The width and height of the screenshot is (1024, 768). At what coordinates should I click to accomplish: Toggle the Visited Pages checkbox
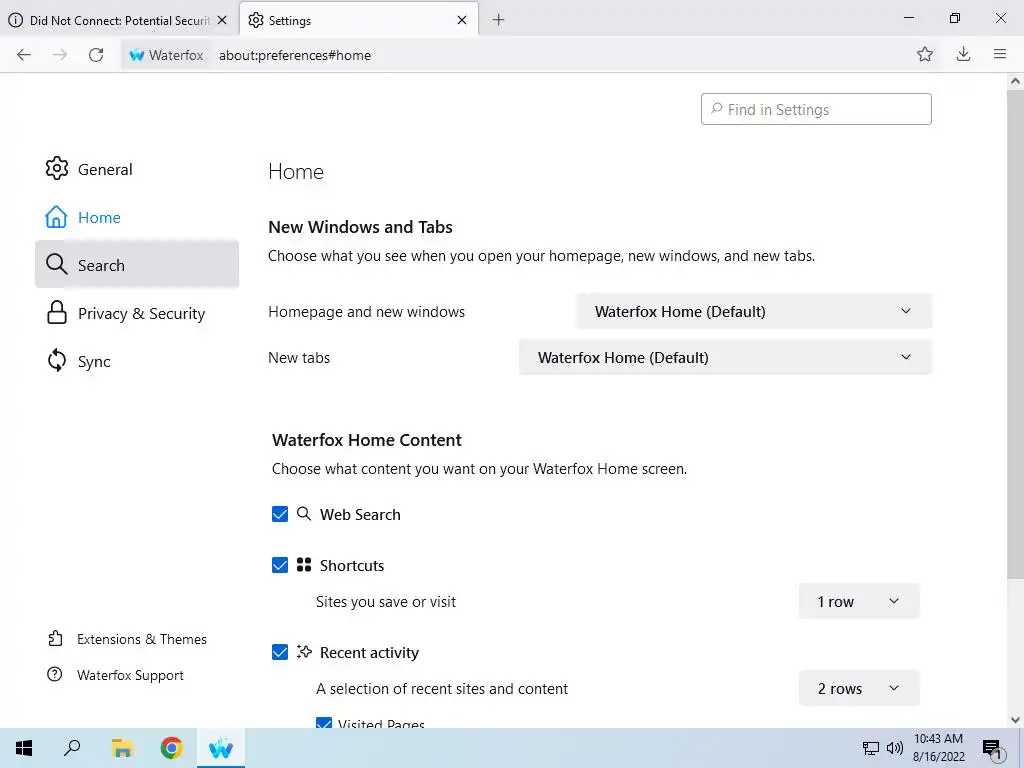[324, 722]
